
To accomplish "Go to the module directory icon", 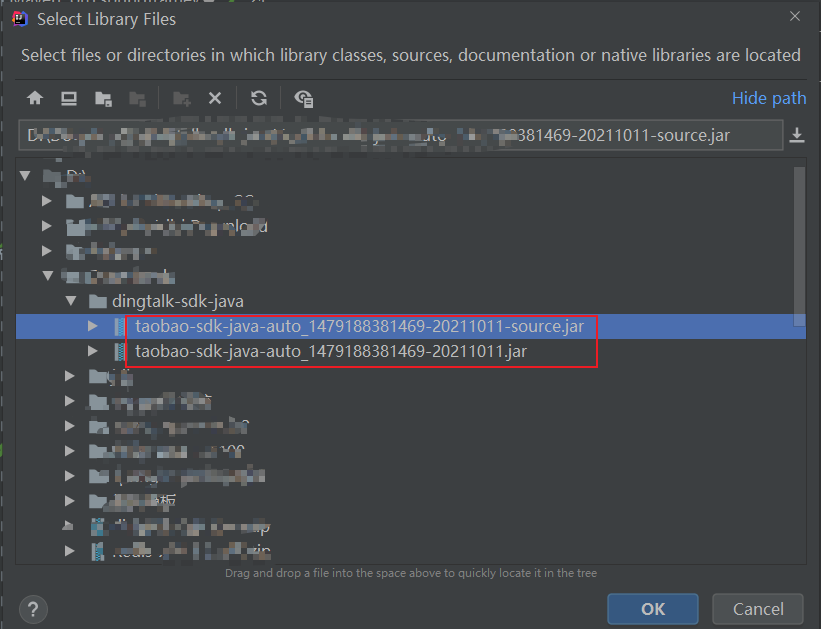I will pyautogui.click(x=137, y=98).
